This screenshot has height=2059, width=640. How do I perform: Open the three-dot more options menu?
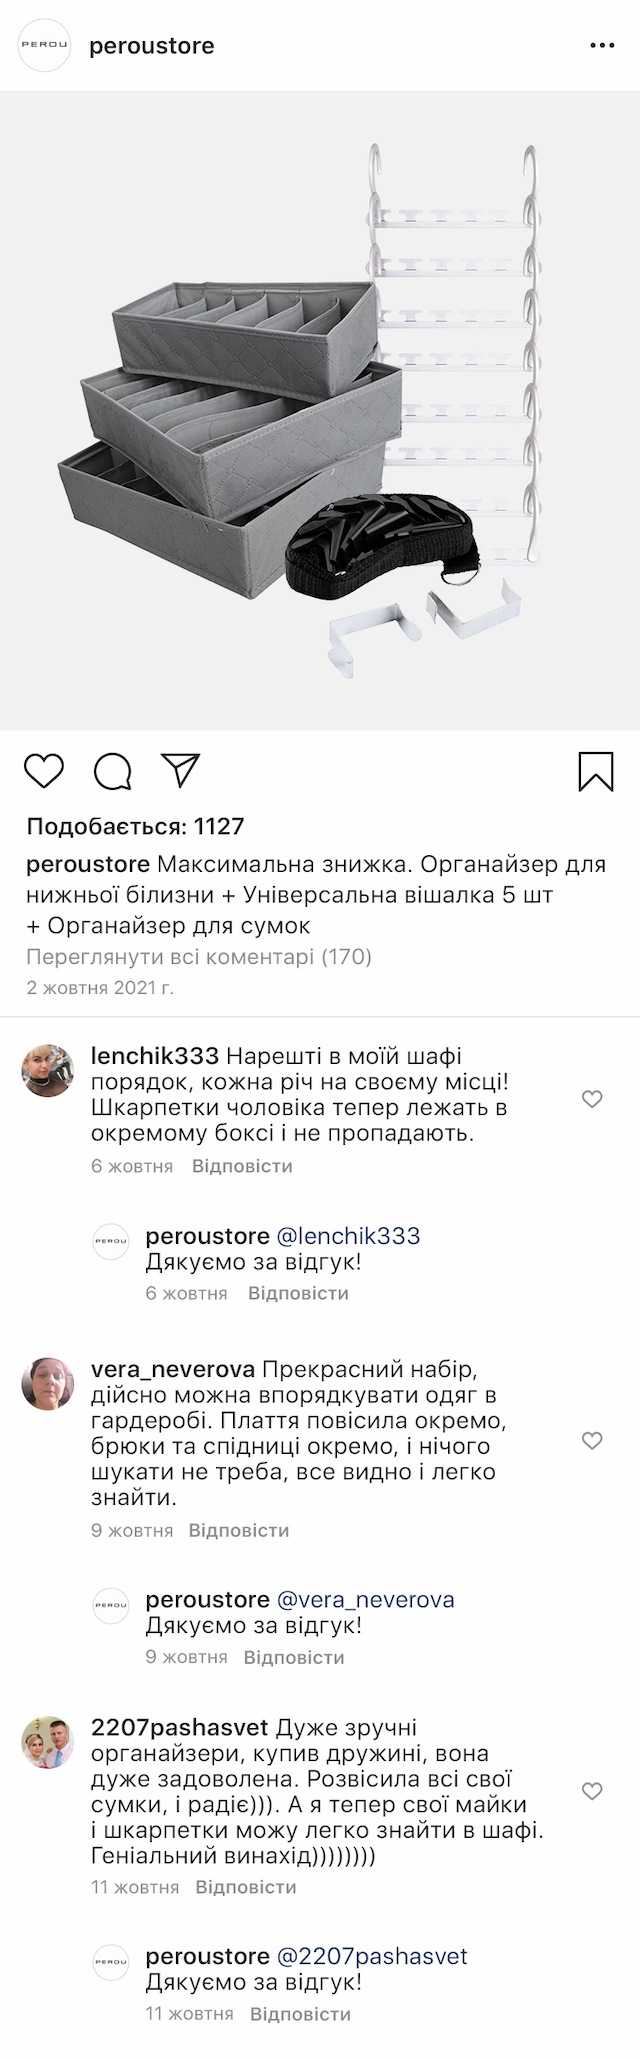click(x=602, y=46)
